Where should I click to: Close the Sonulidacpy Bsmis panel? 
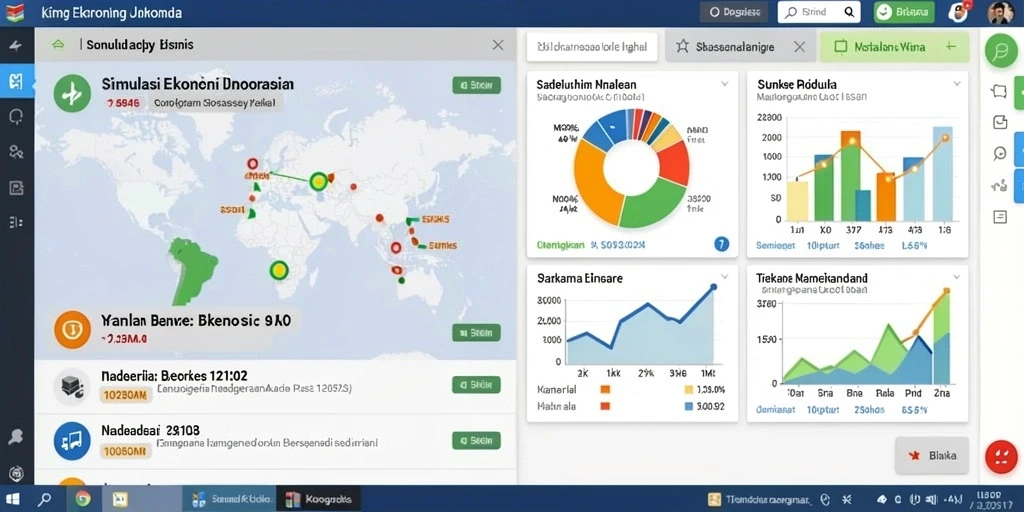pos(498,45)
